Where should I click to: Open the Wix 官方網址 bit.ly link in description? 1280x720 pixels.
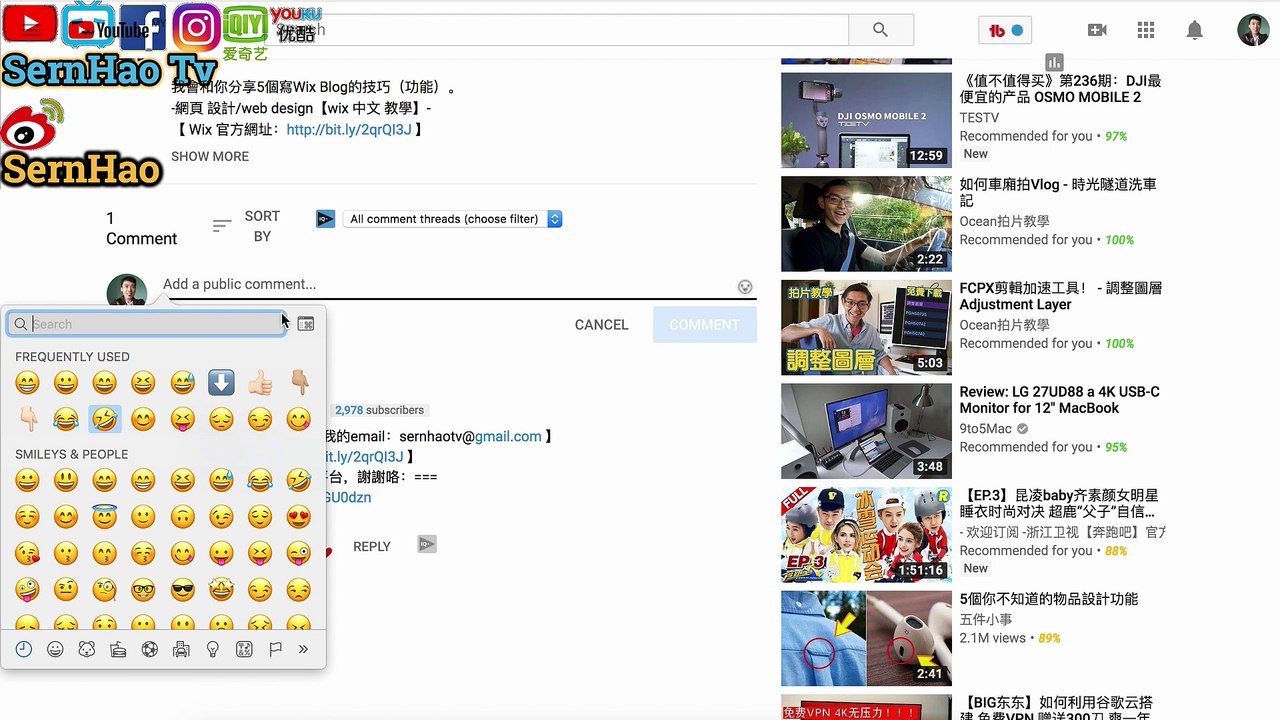349,130
